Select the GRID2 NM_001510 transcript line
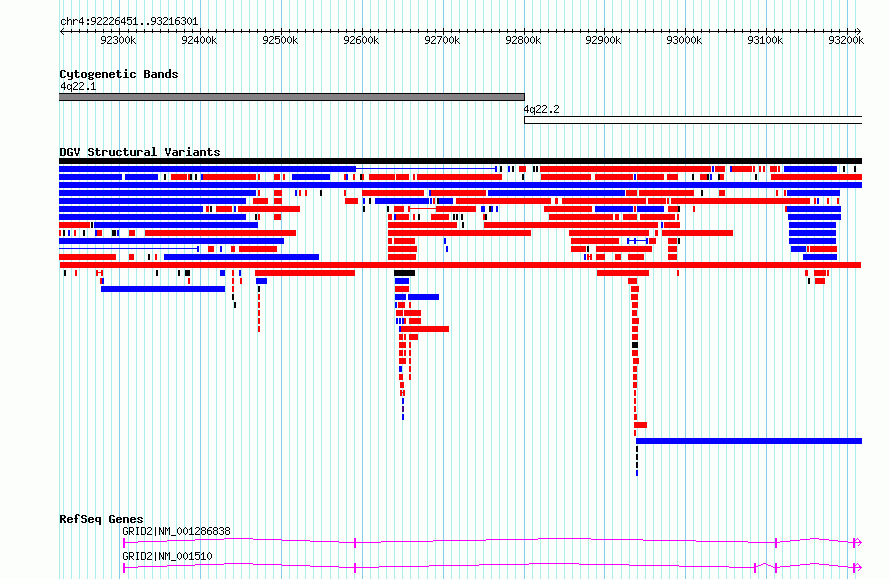 [492, 567]
